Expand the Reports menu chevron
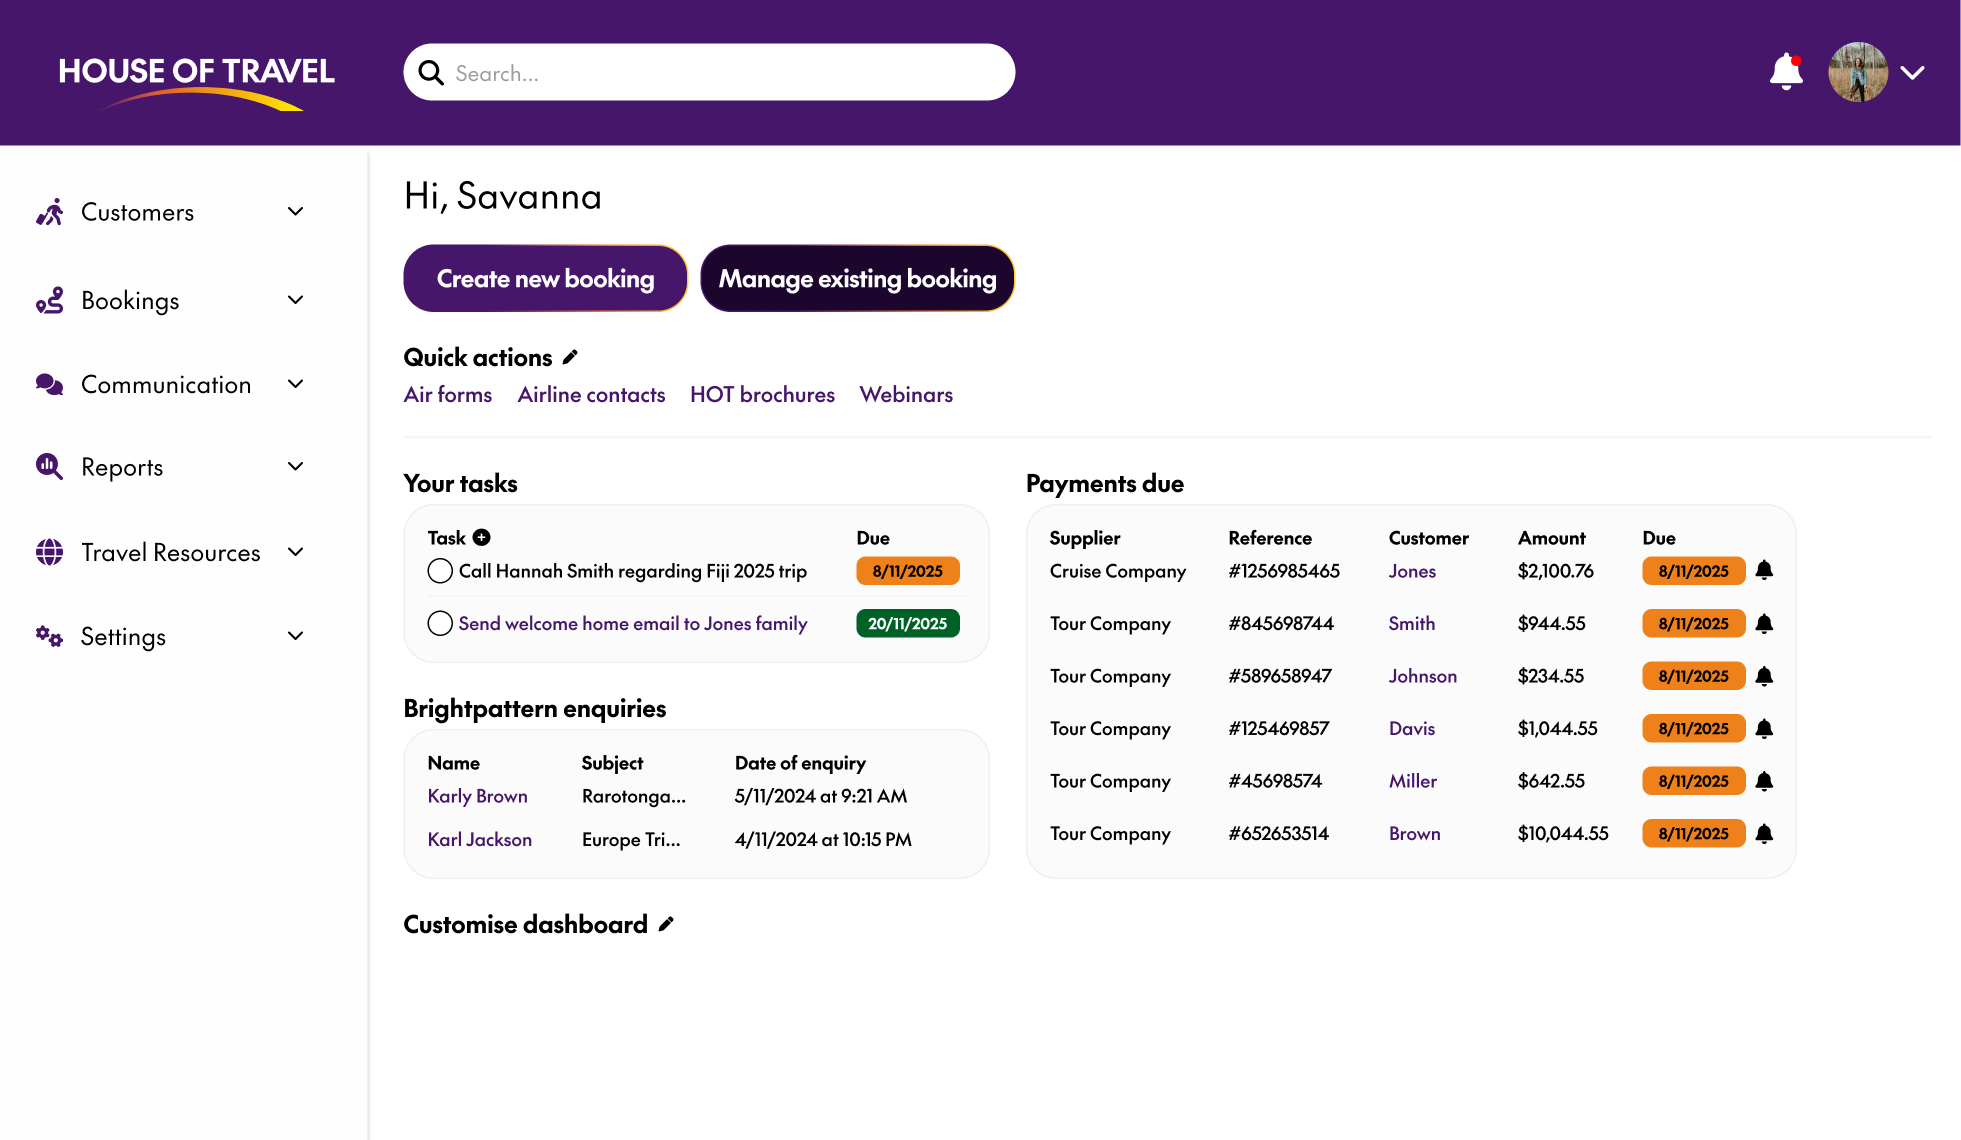Screen dimensions: 1961x1140 [295, 466]
